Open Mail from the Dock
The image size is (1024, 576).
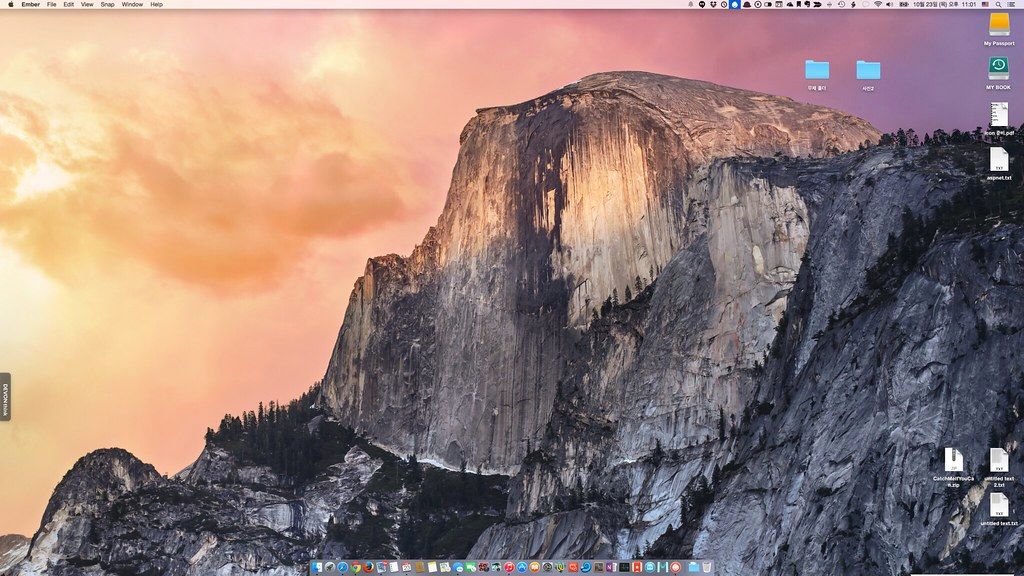[x=382, y=567]
